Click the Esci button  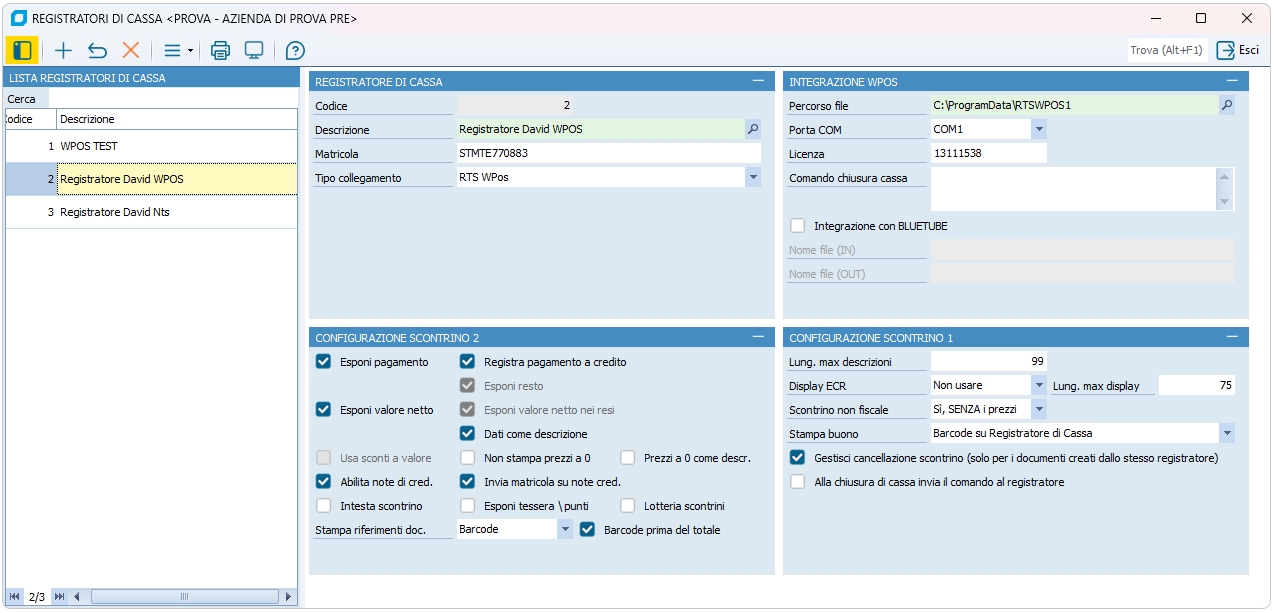[x=1238, y=50]
